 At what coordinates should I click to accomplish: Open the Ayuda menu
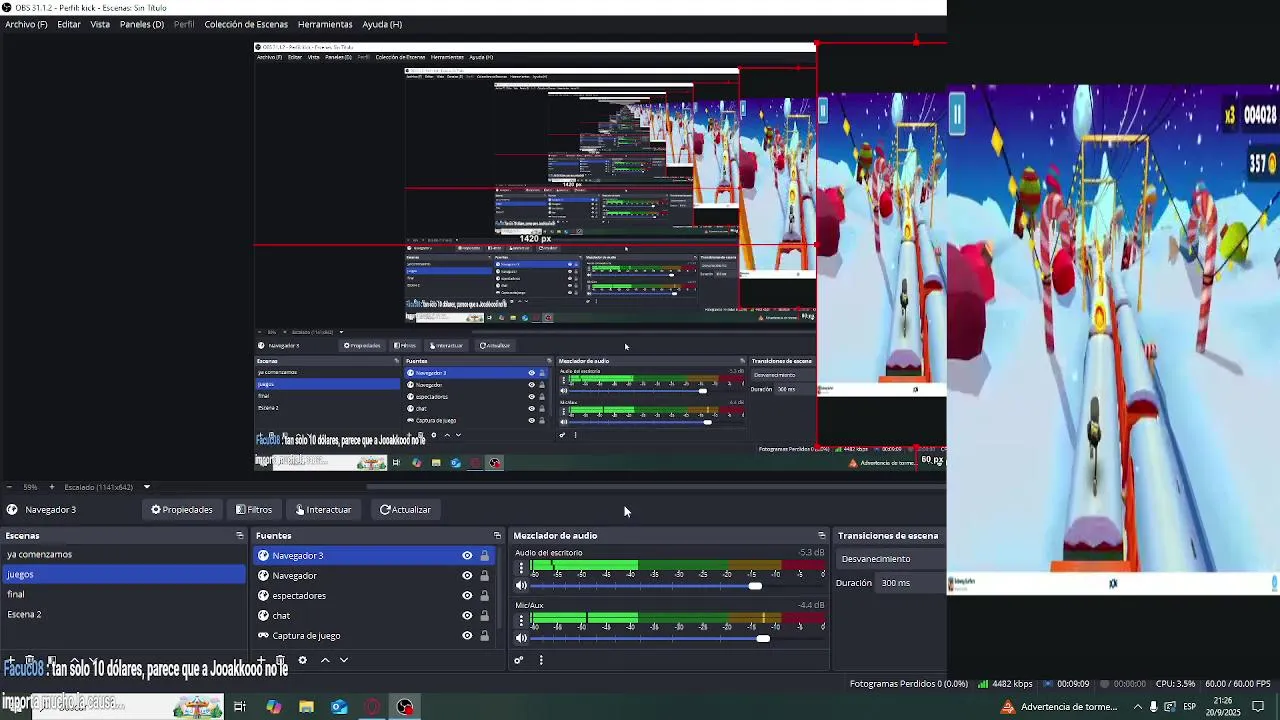click(382, 24)
